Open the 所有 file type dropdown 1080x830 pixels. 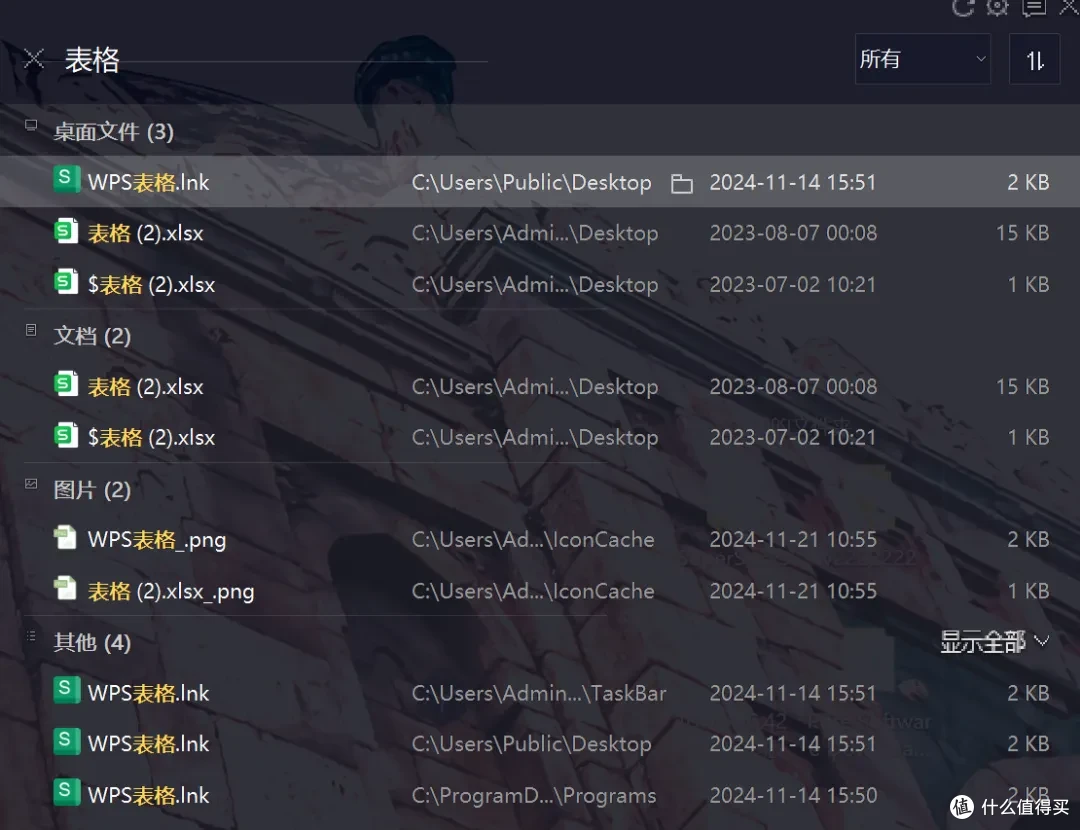(922, 59)
